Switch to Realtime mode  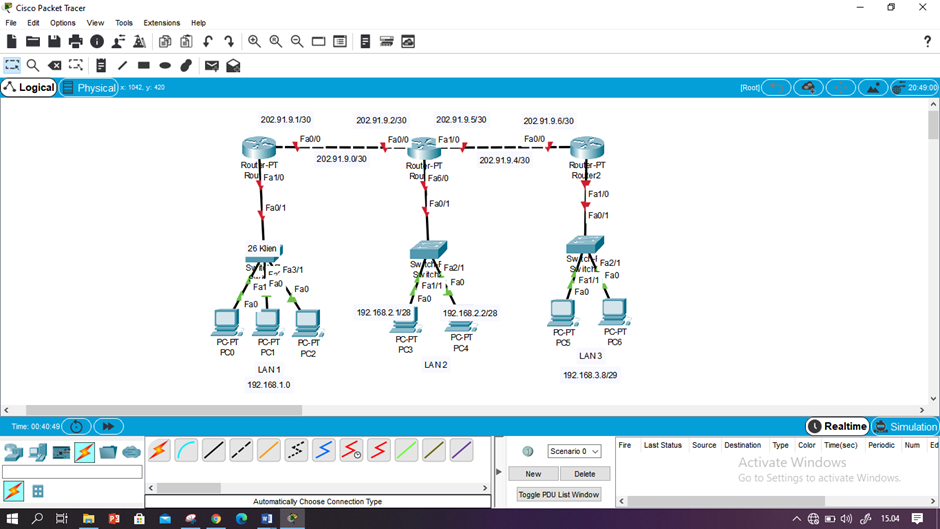tap(837, 426)
